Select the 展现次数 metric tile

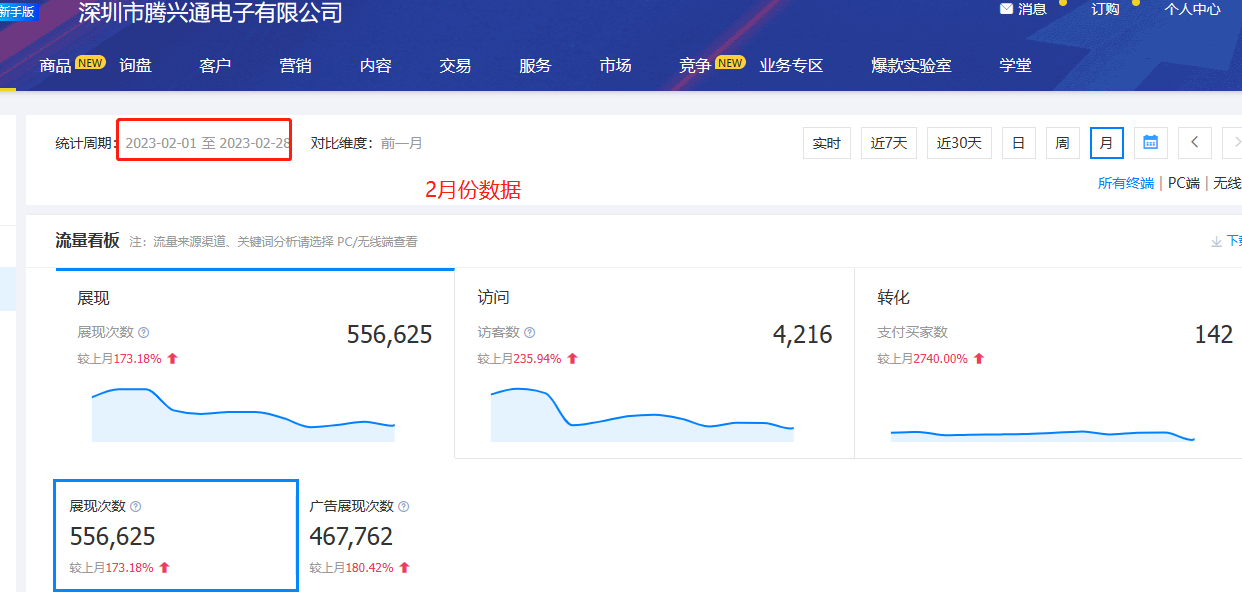tap(175, 535)
